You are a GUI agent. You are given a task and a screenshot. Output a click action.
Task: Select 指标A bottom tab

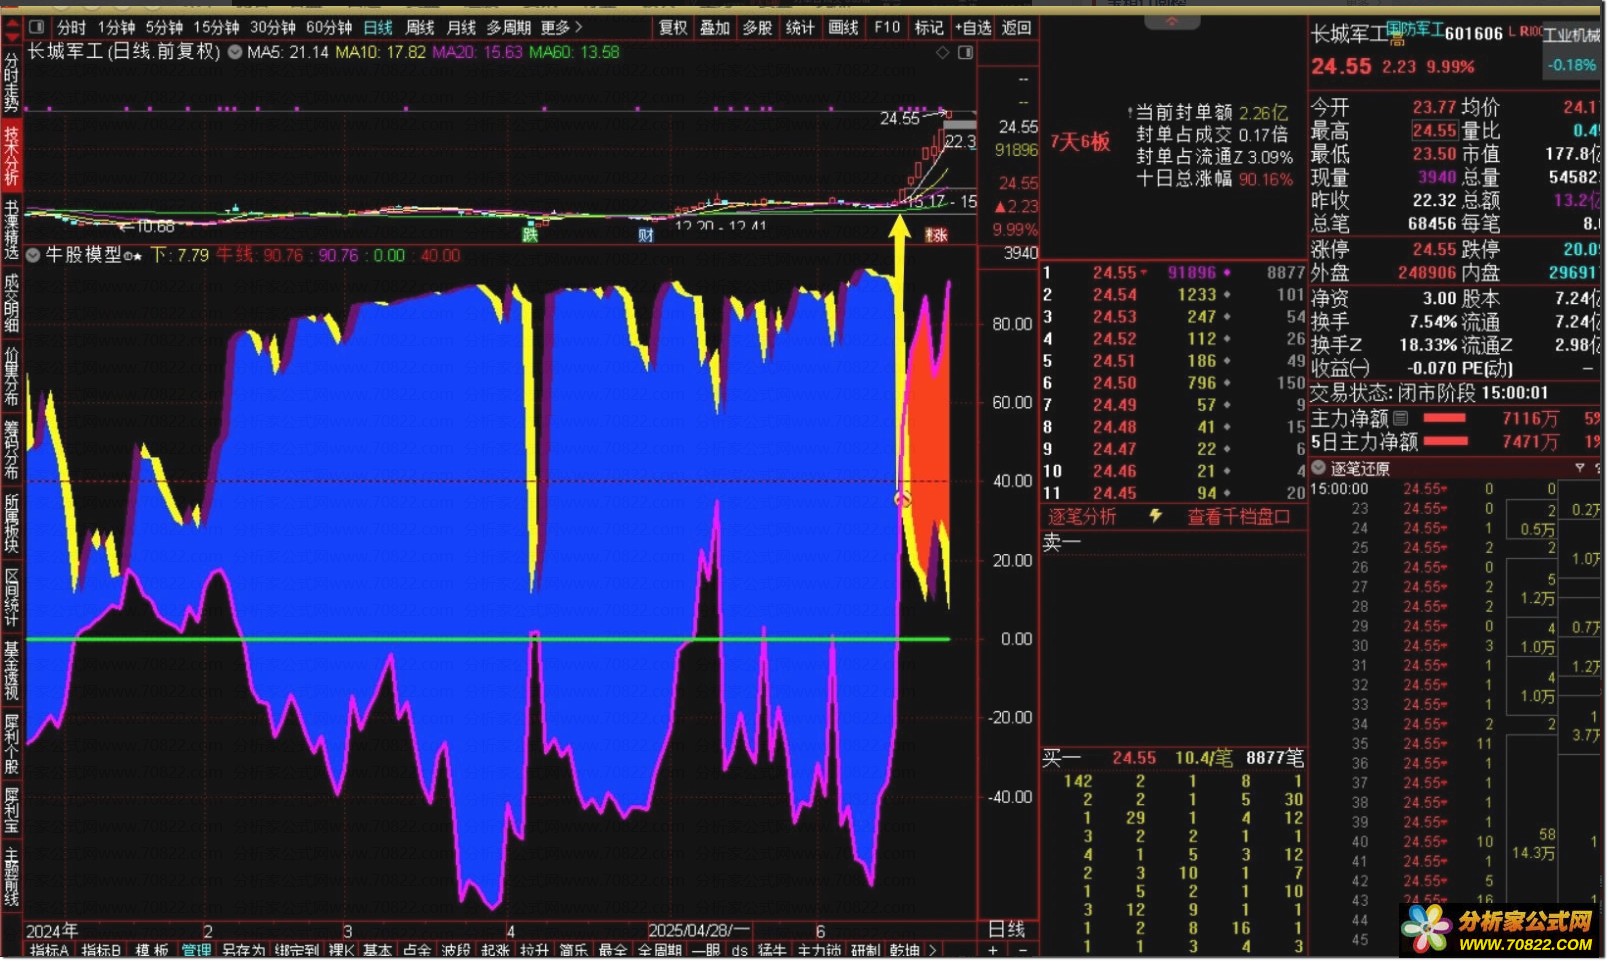49,951
